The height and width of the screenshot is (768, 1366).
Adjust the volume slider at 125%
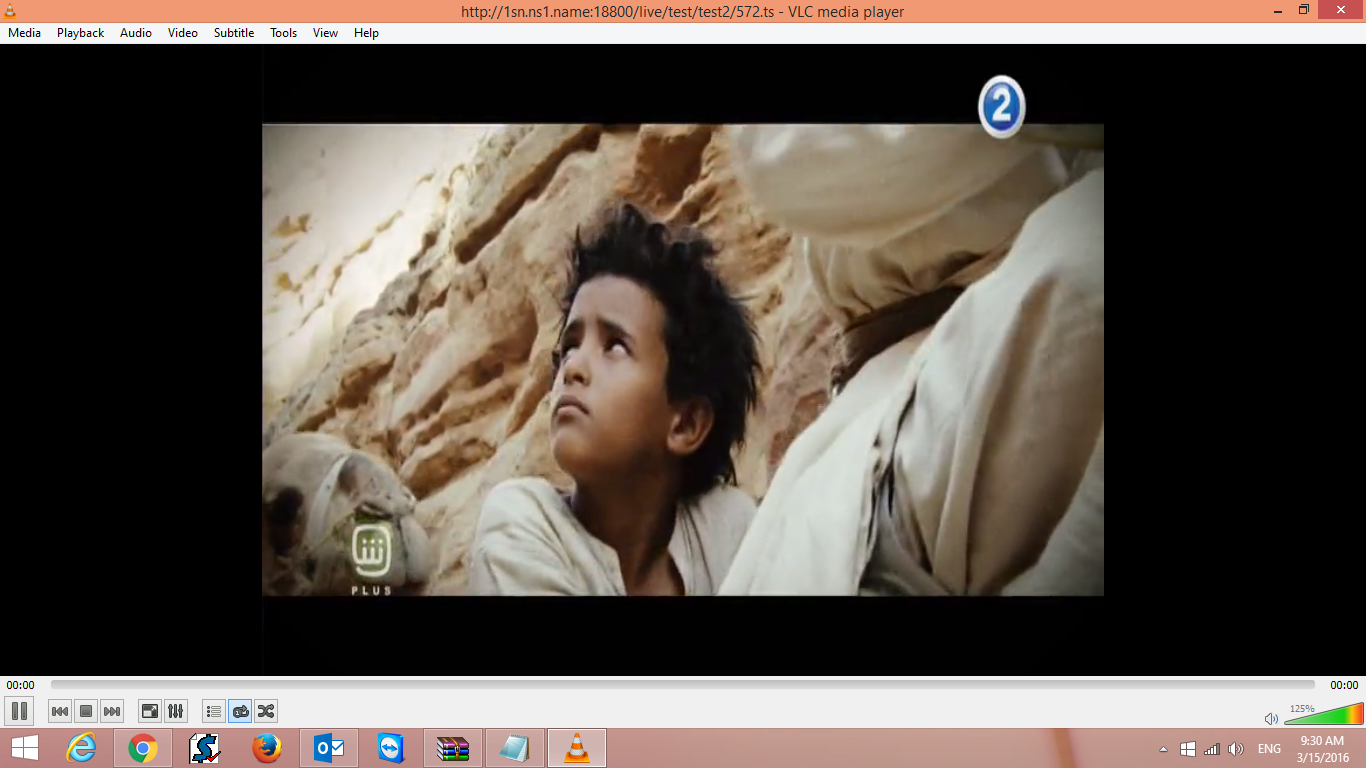coord(1323,714)
